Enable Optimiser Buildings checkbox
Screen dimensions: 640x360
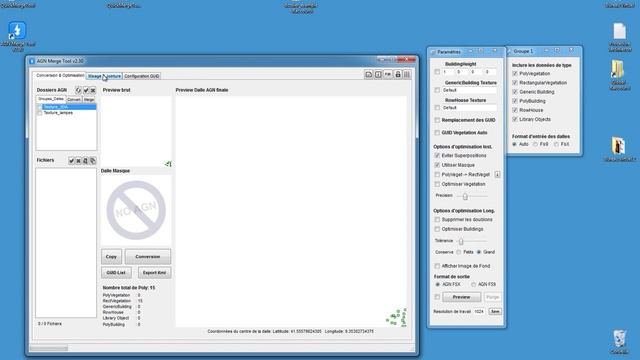coord(437,229)
